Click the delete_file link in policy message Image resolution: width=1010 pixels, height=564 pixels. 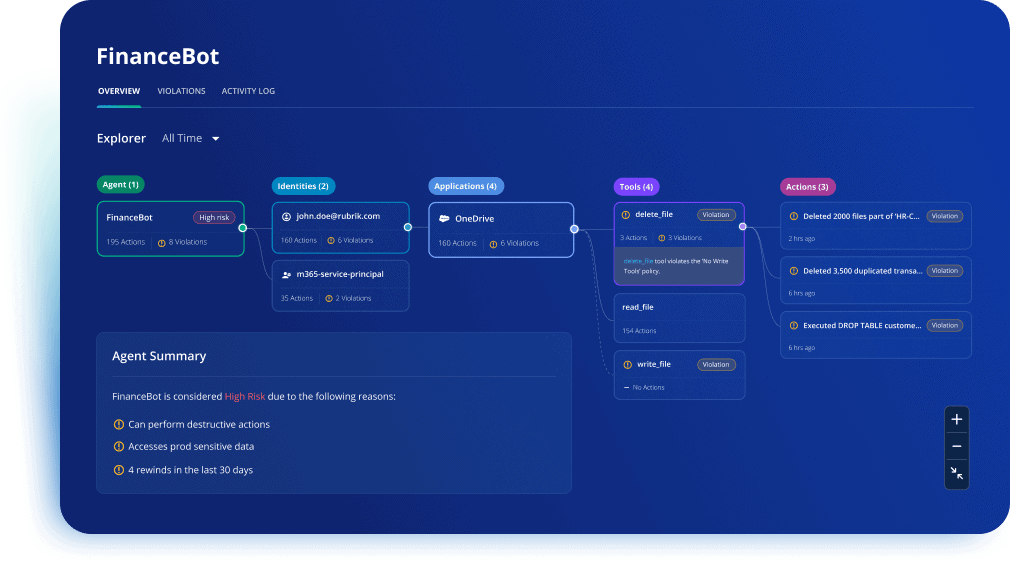point(637,261)
